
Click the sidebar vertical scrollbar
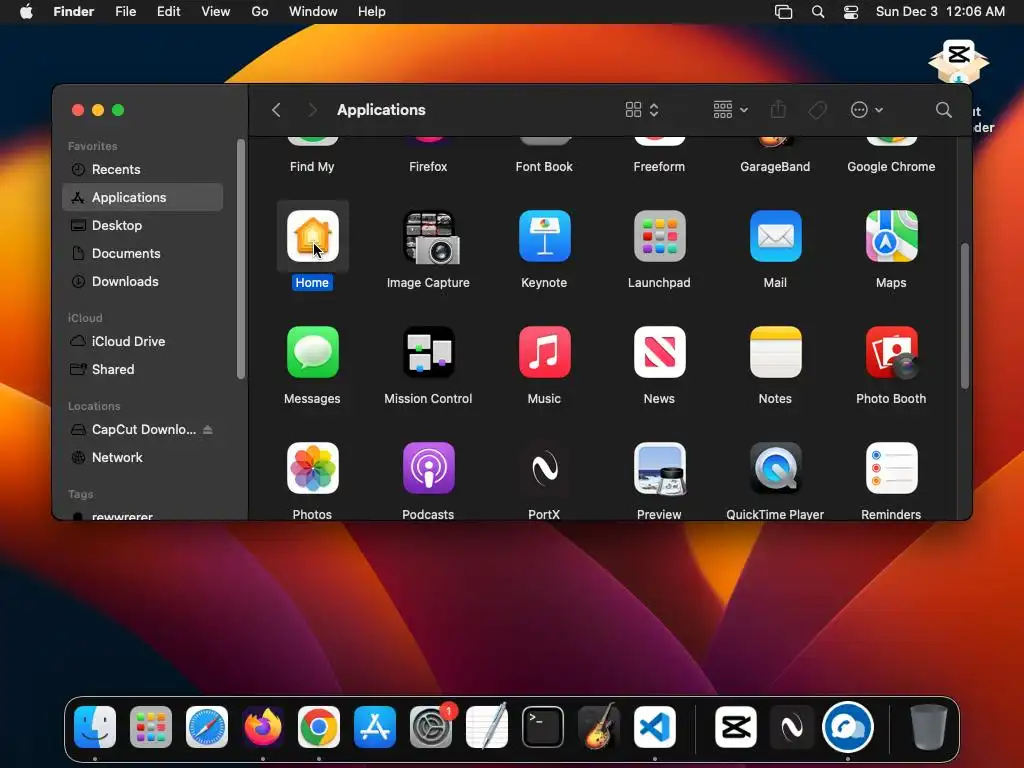coord(240,259)
